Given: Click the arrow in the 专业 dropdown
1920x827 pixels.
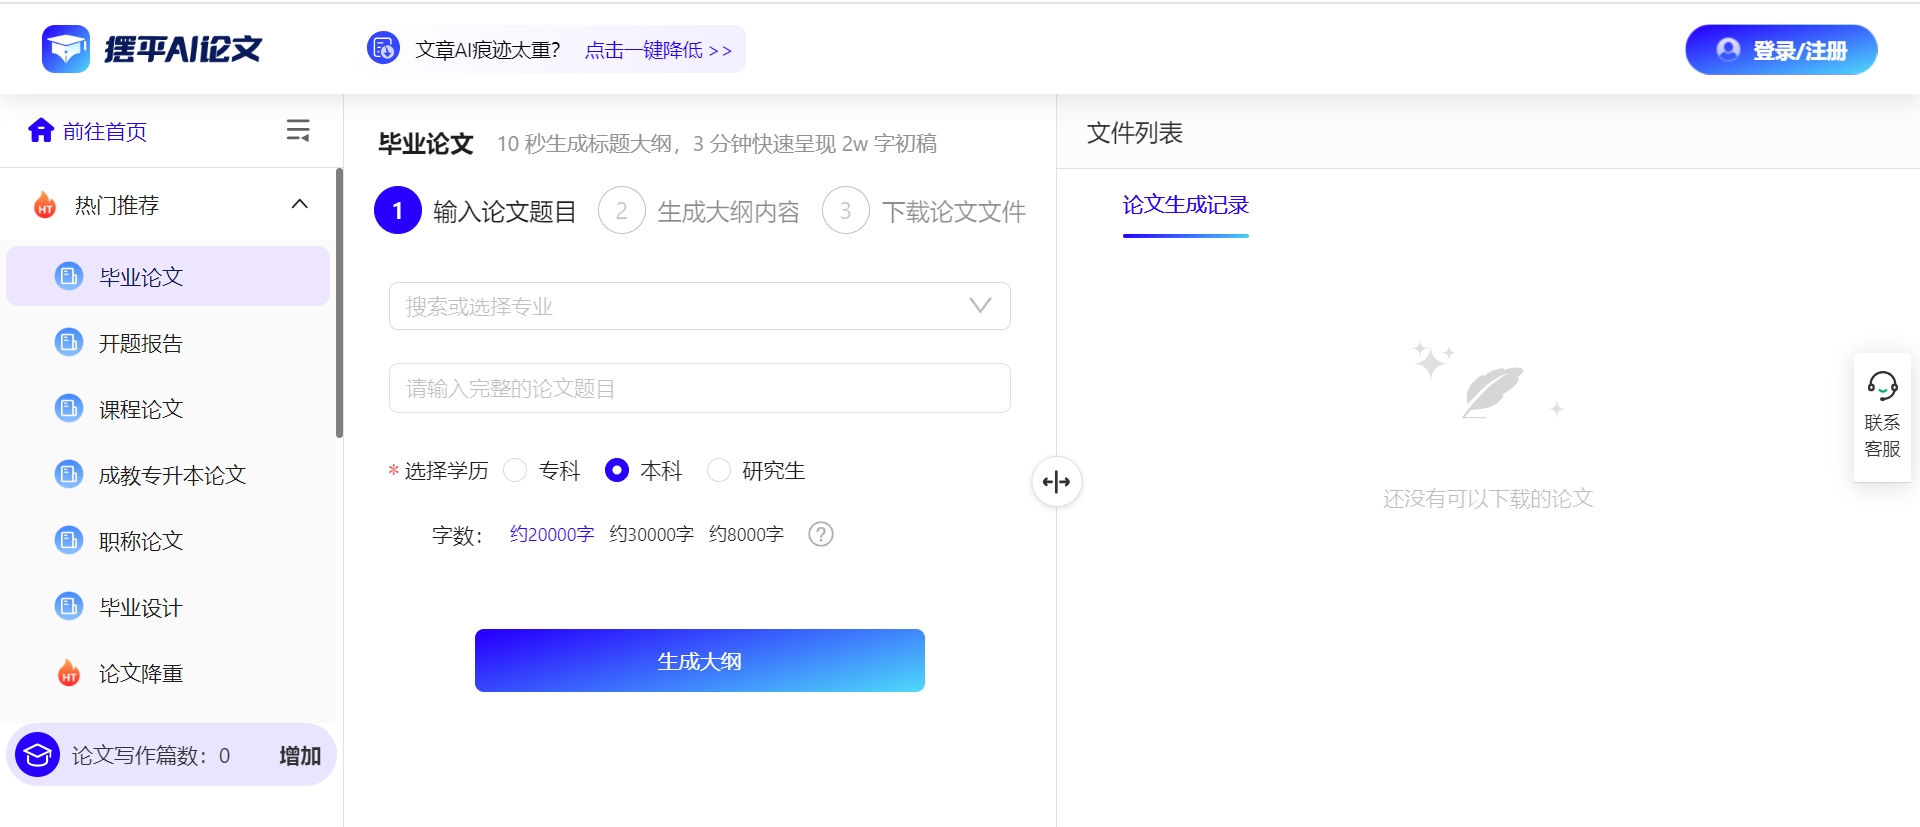Looking at the screenshot, I should pyautogui.click(x=981, y=305).
